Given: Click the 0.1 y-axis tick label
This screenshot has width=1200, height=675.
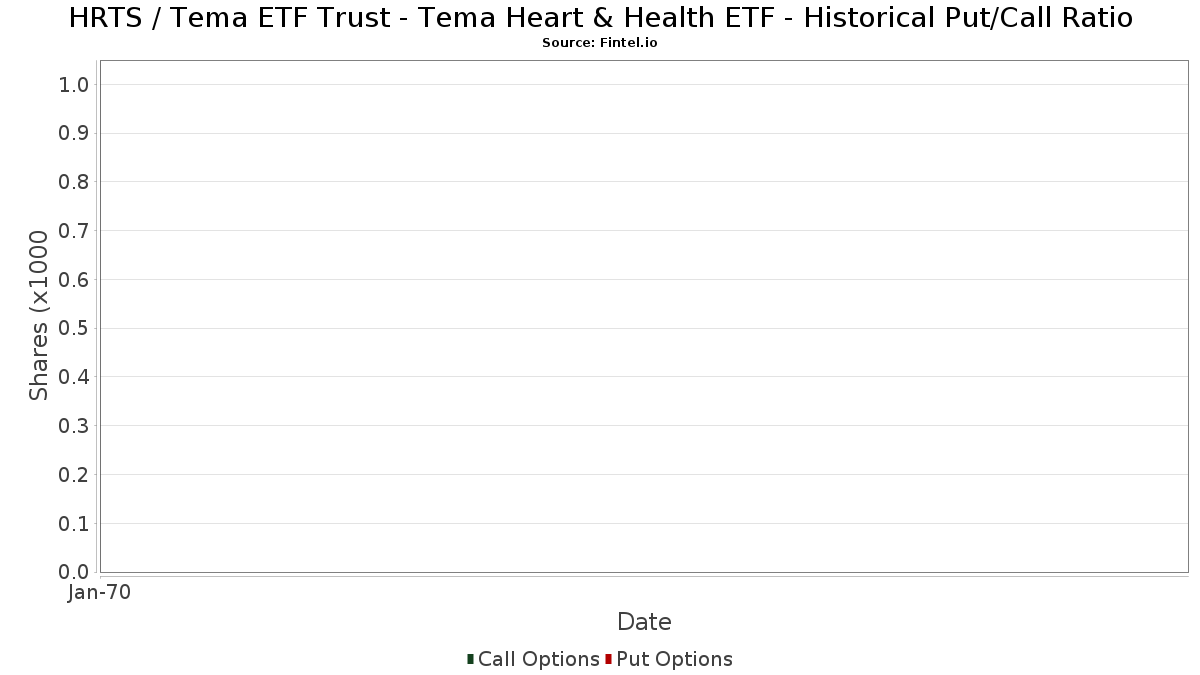Looking at the screenshot, I should click(x=75, y=524).
